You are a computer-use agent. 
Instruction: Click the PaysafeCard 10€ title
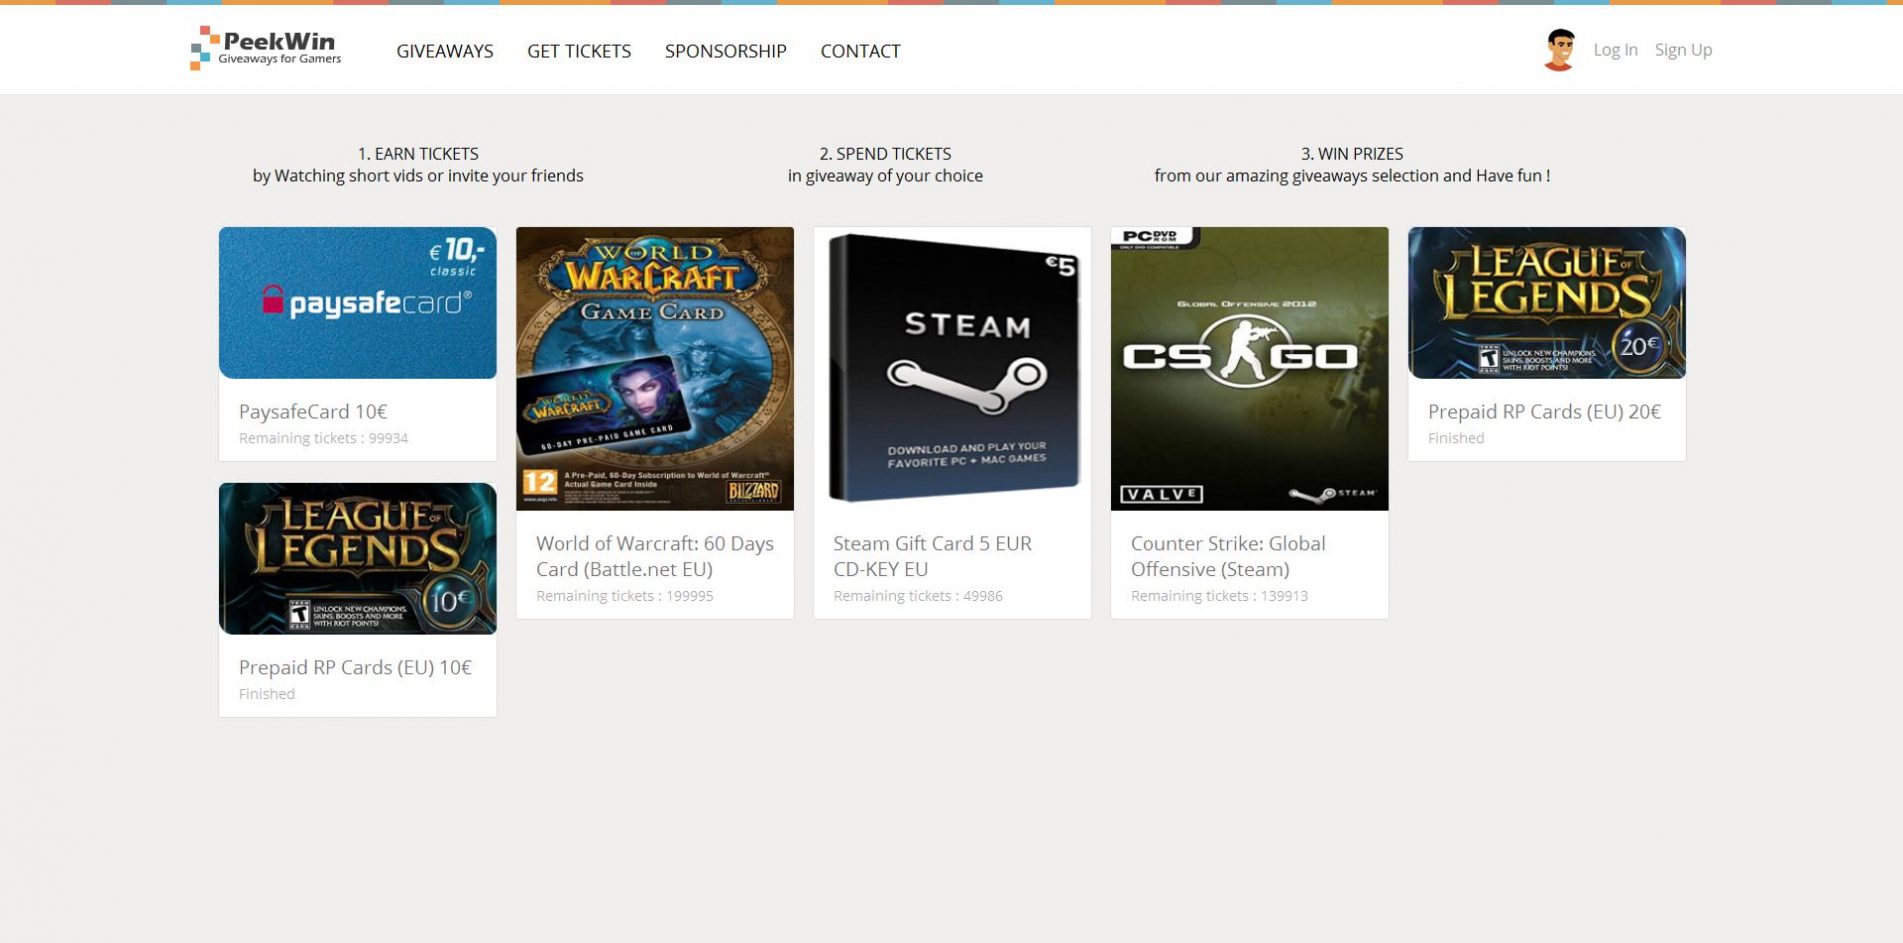point(313,411)
